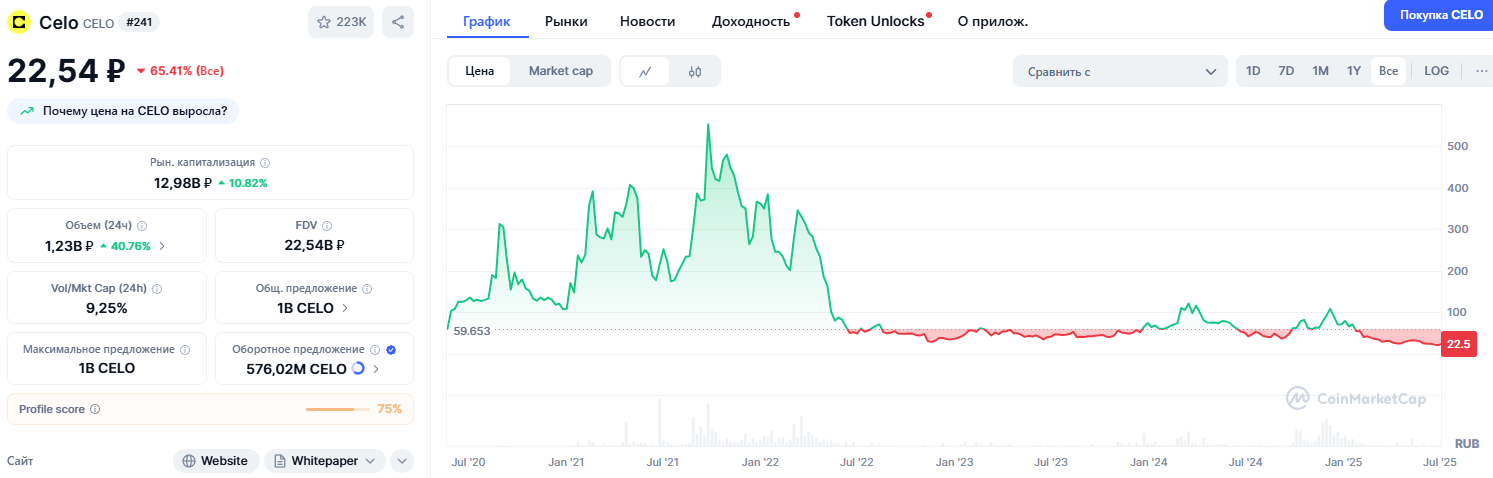1493x478 pixels.
Task: Click the Profile score progress bar
Action: pos(337,409)
